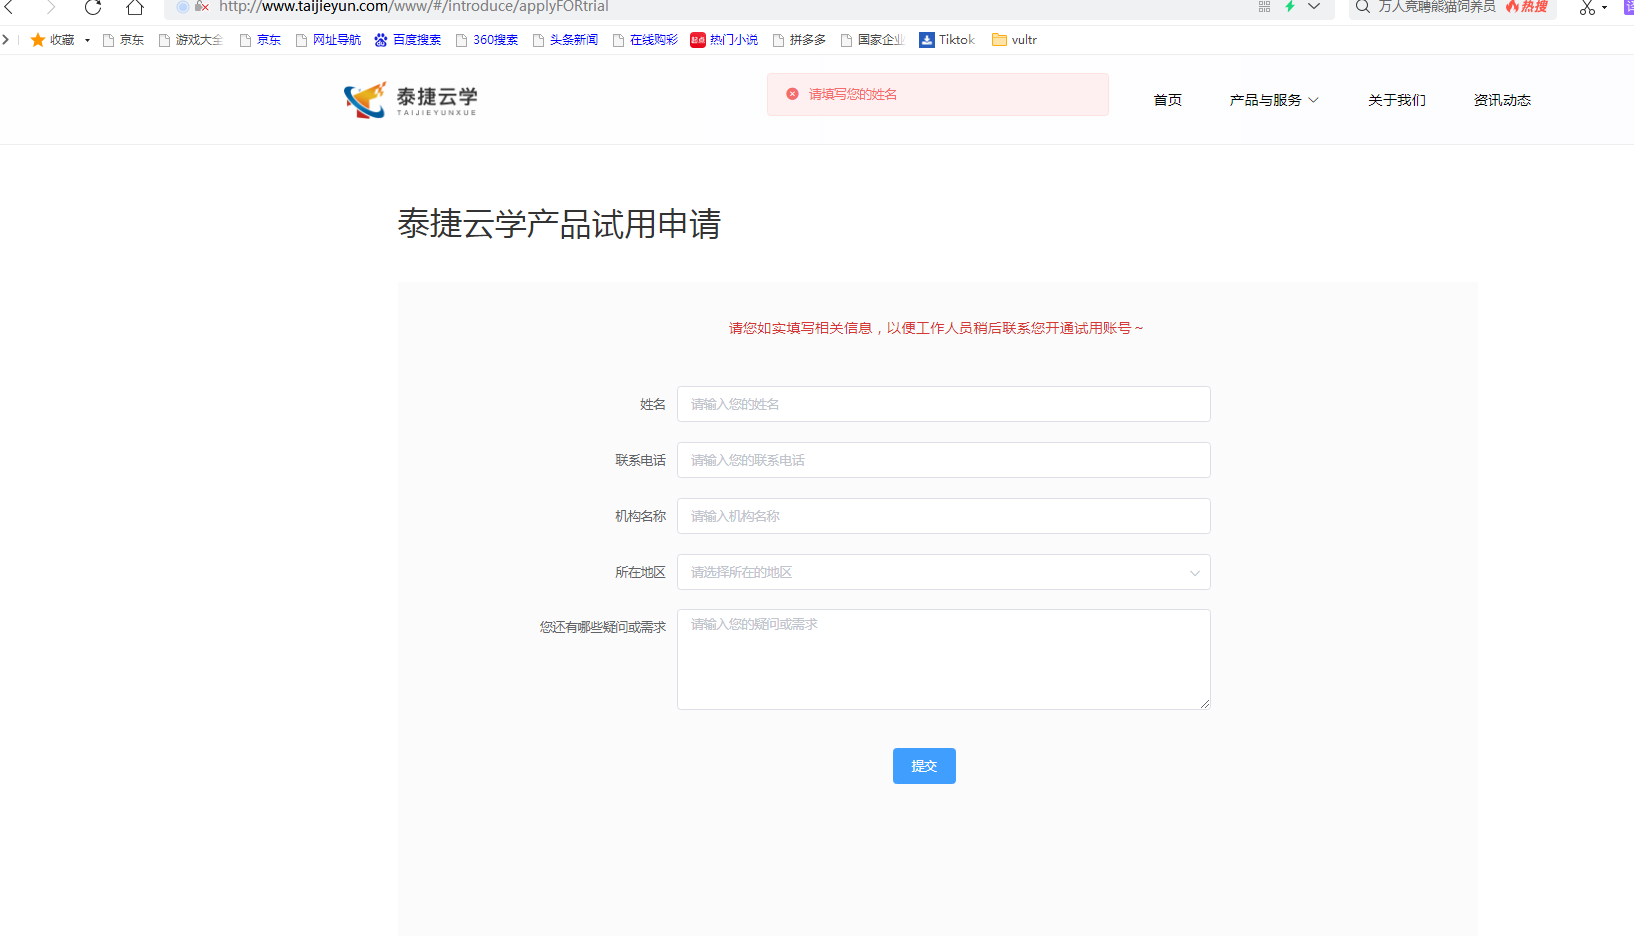This screenshot has height=936, width=1634.
Task: Click the 请填写您的姓名 alert message
Action: tap(853, 94)
